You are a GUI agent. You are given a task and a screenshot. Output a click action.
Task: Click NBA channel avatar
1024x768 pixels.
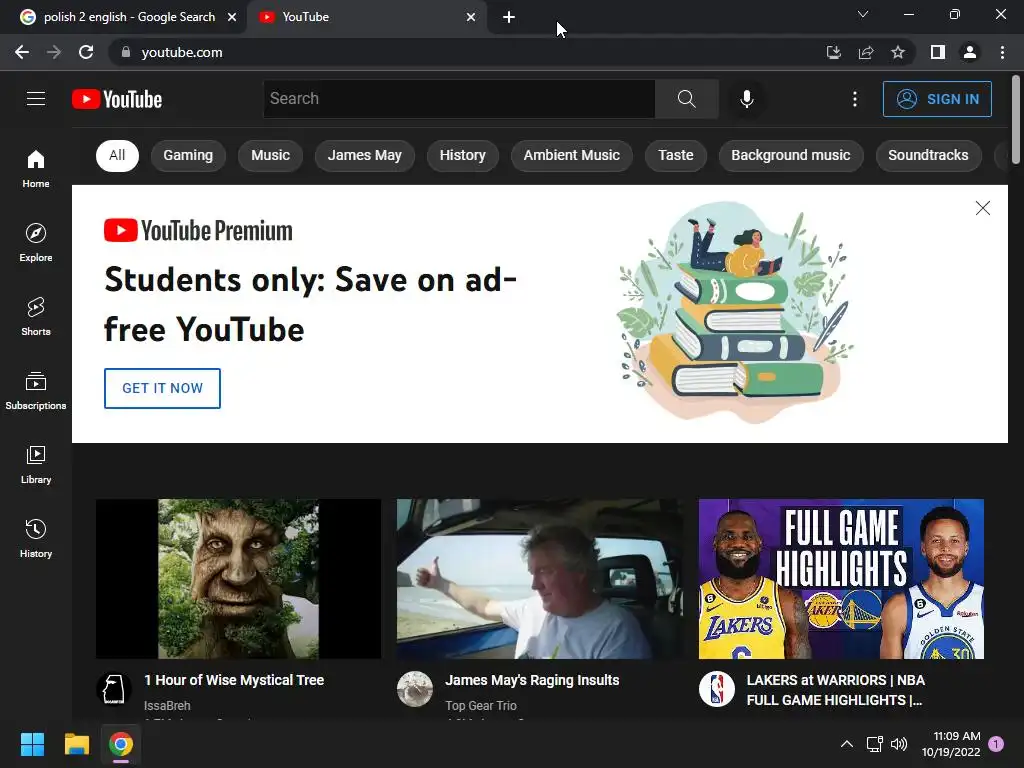(716, 689)
